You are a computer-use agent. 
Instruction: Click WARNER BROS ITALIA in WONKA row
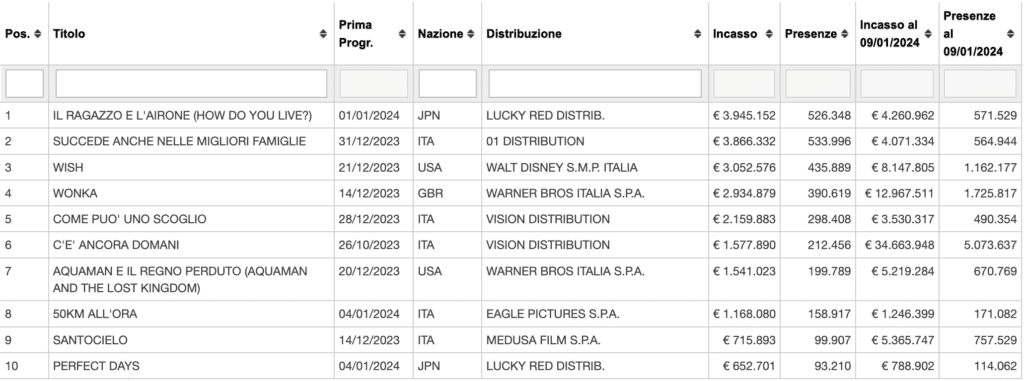(x=565, y=193)
